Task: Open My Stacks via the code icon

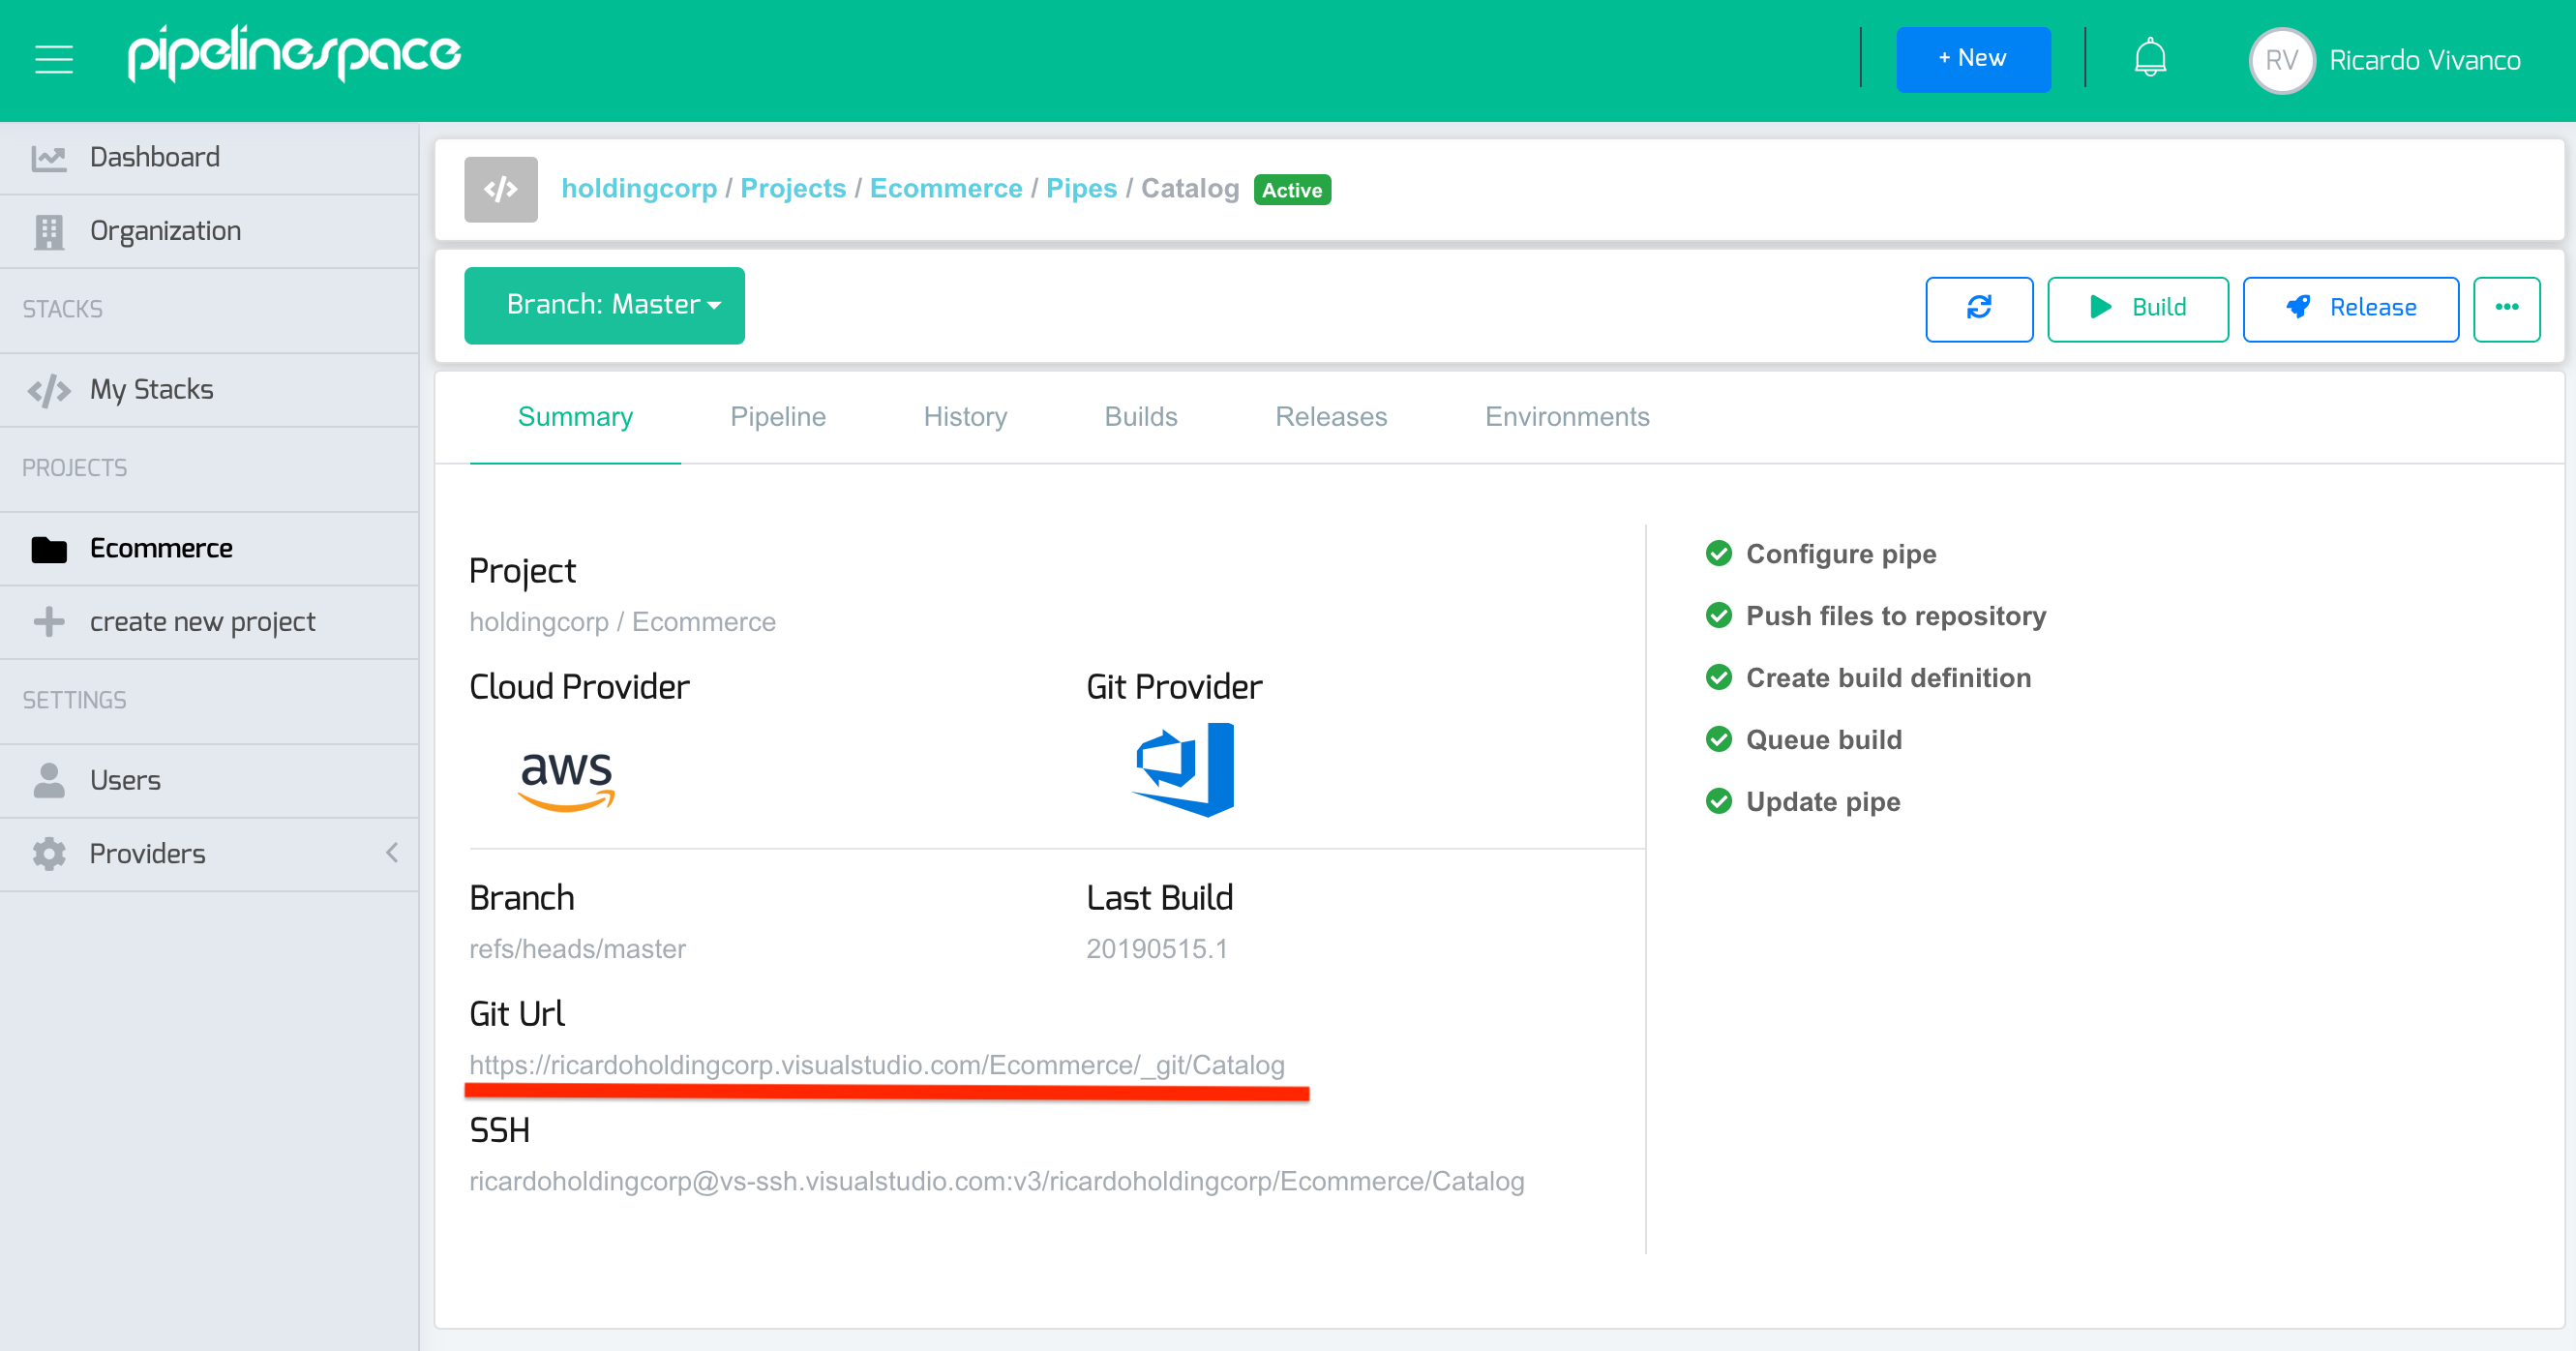Action: [49, 389]
